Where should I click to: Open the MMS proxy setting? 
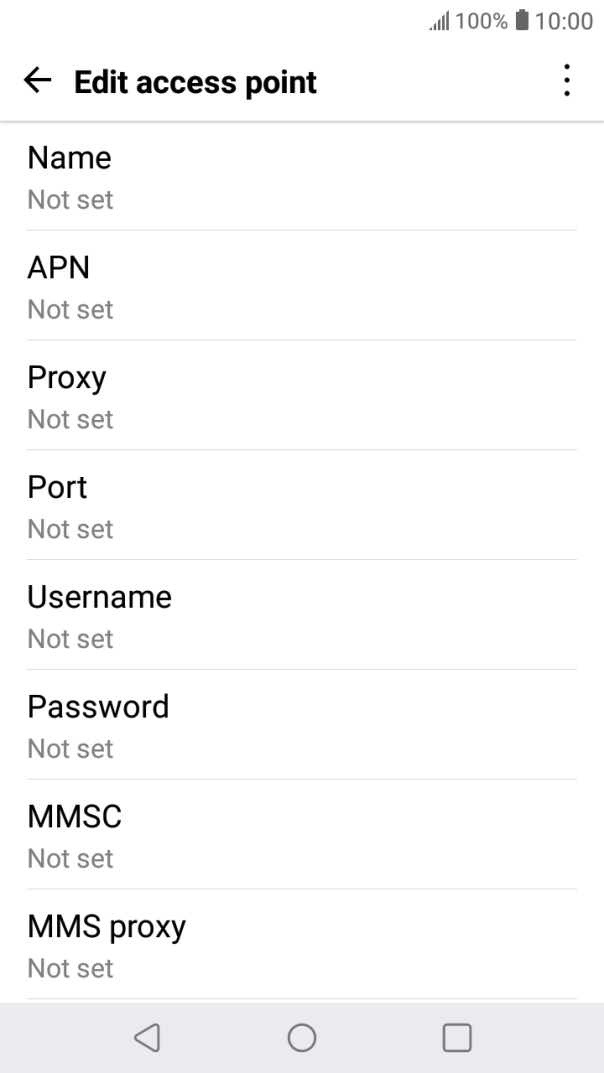302,945
